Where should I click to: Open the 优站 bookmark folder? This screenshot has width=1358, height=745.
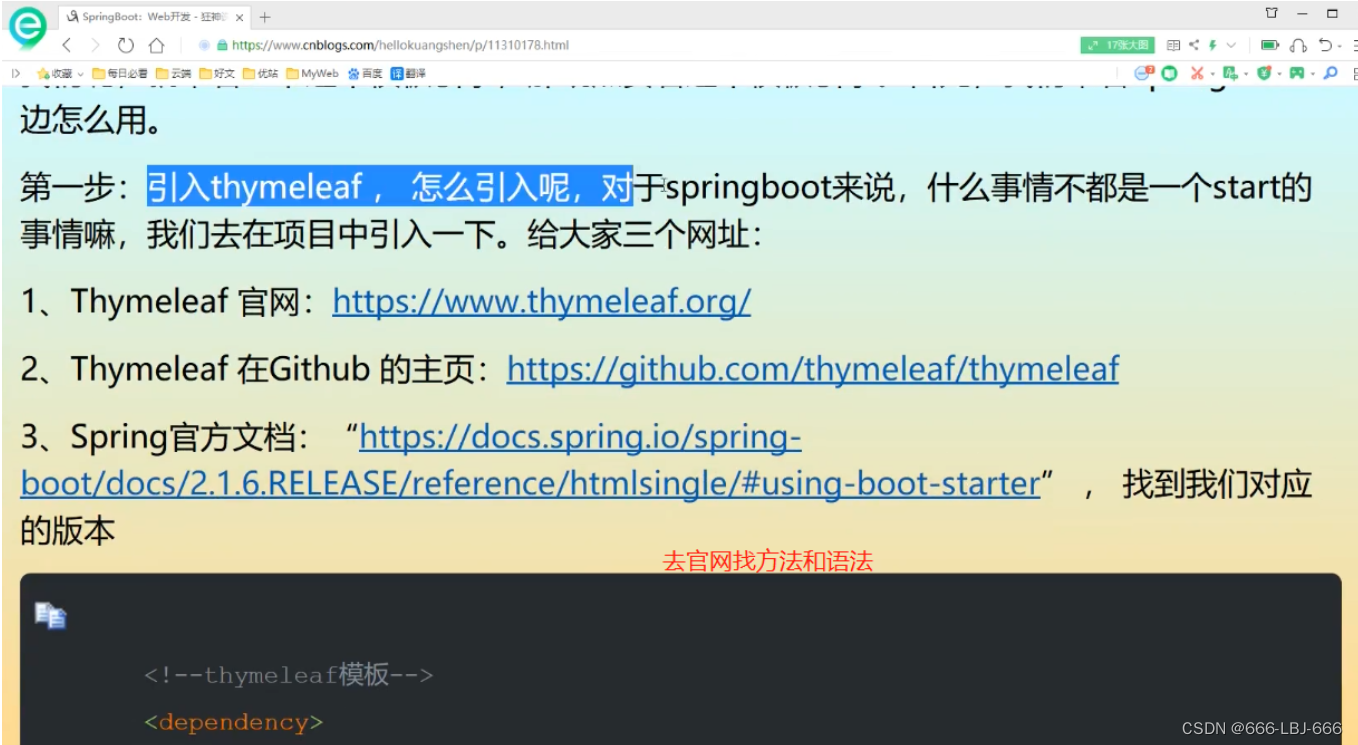(260, 73)
